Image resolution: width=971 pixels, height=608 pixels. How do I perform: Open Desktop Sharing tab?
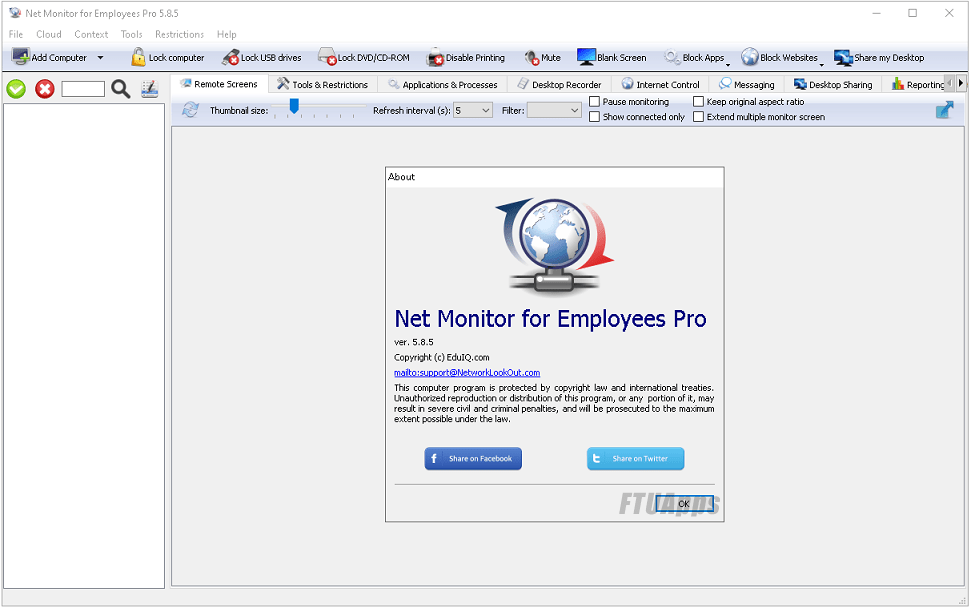834,84
